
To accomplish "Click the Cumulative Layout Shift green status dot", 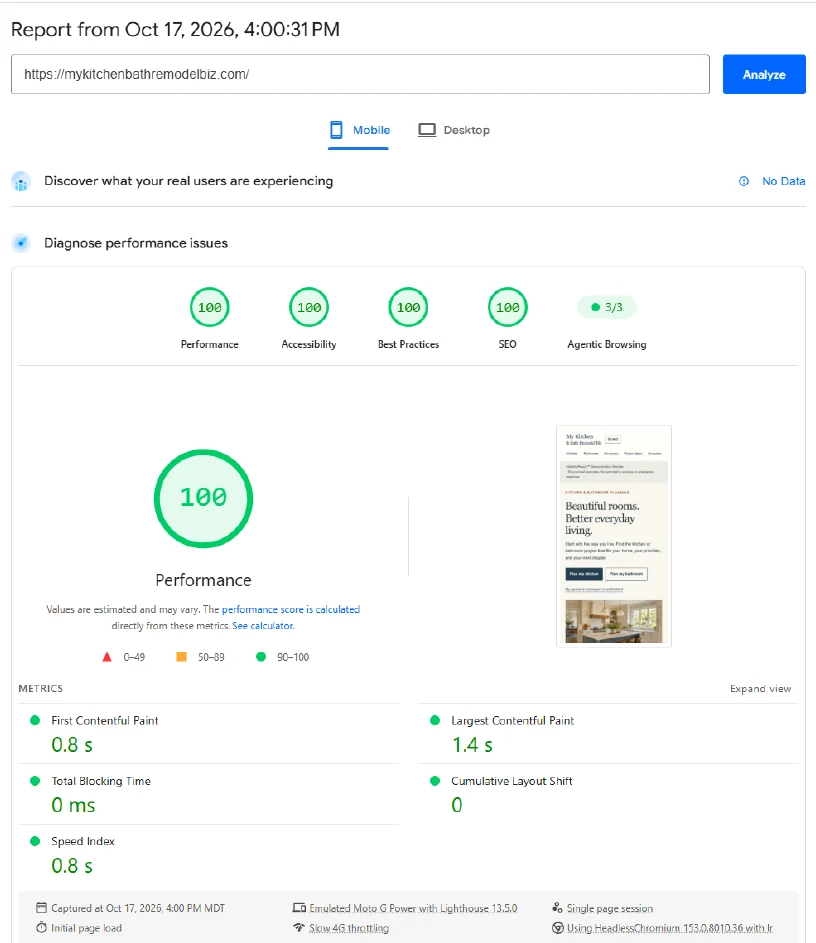I will [435, 781].
